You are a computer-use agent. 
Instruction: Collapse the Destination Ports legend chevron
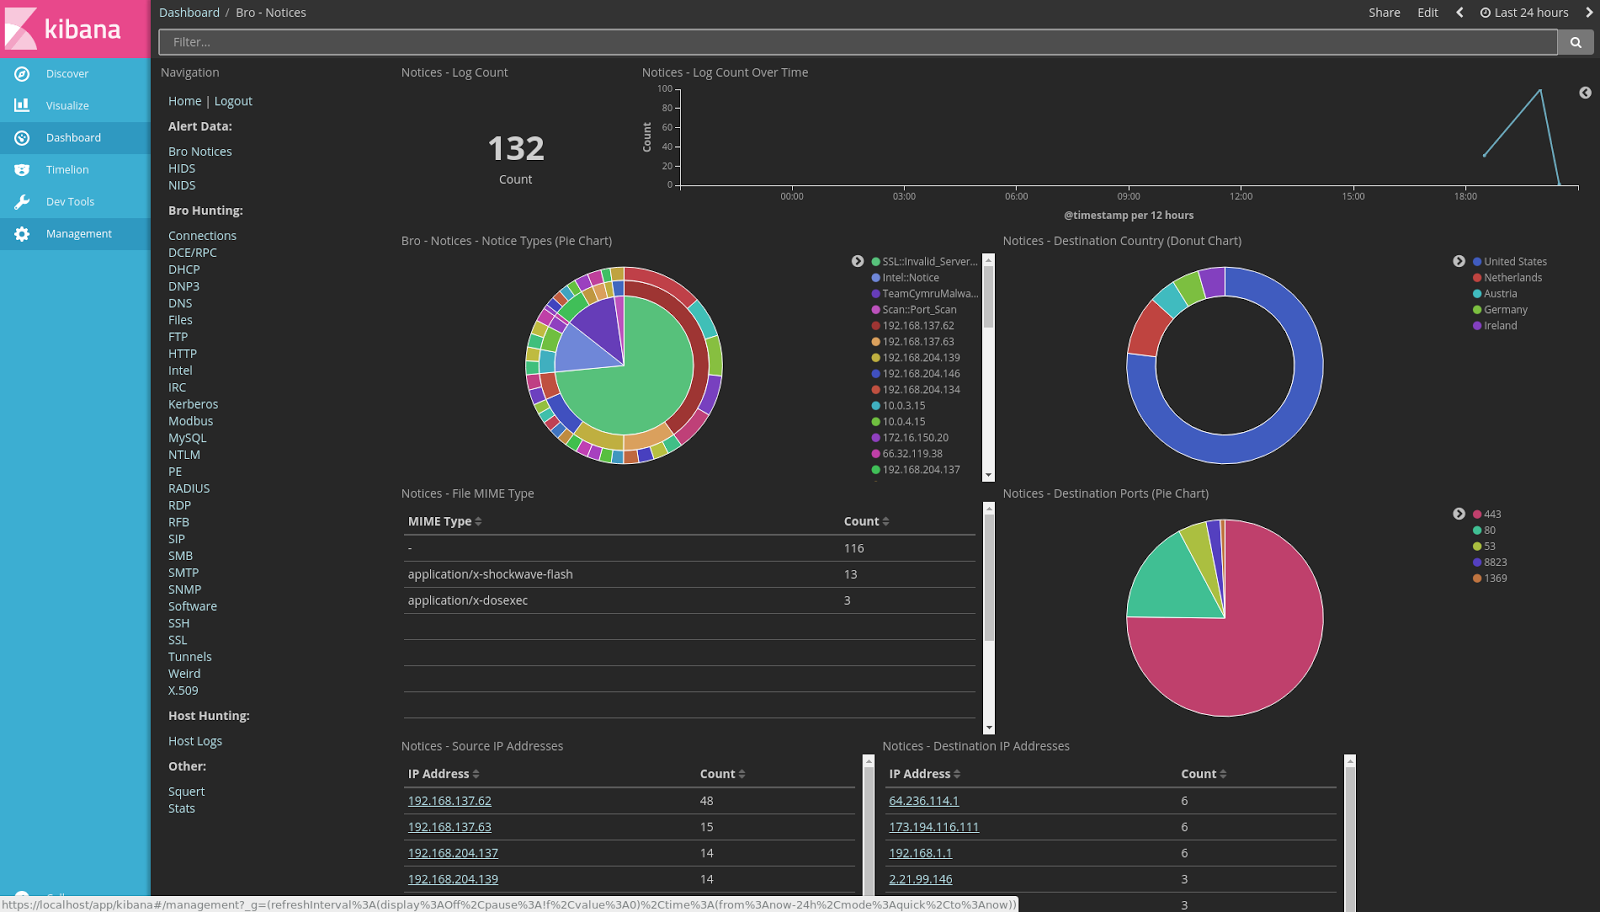point(1459,514)
